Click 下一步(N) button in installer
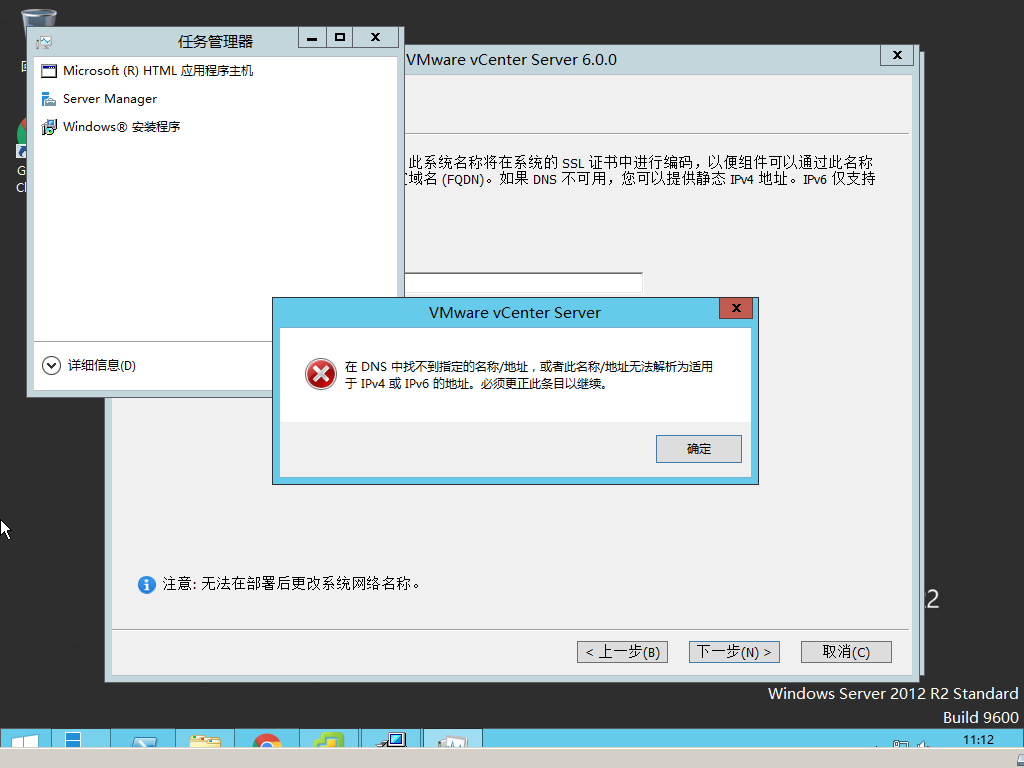Screen dimensions: 1024x768 click(x=734, y=652)
